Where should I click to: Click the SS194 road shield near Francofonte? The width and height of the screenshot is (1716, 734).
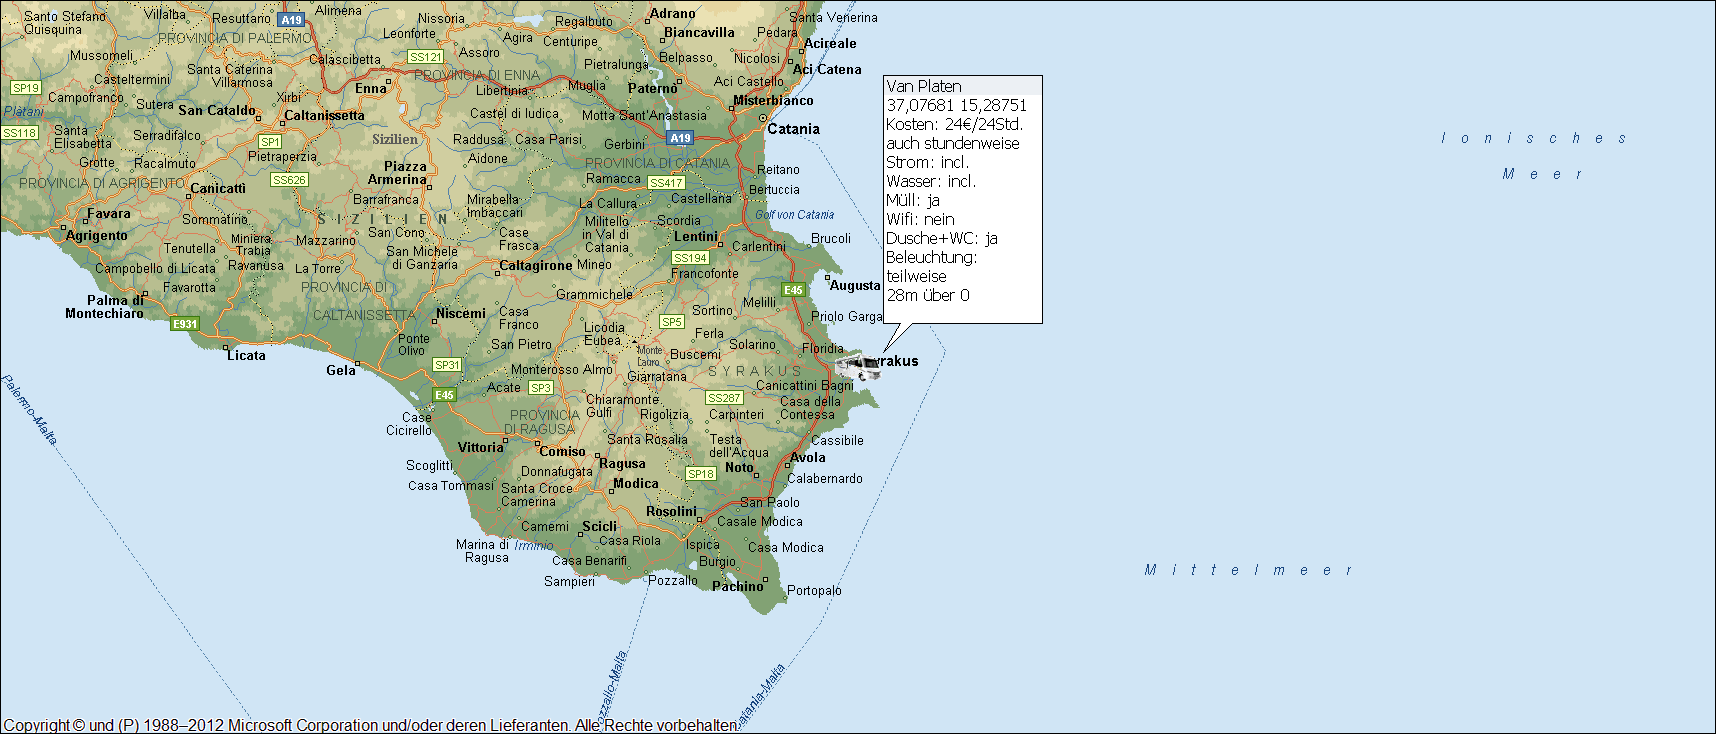pos(690,258)
